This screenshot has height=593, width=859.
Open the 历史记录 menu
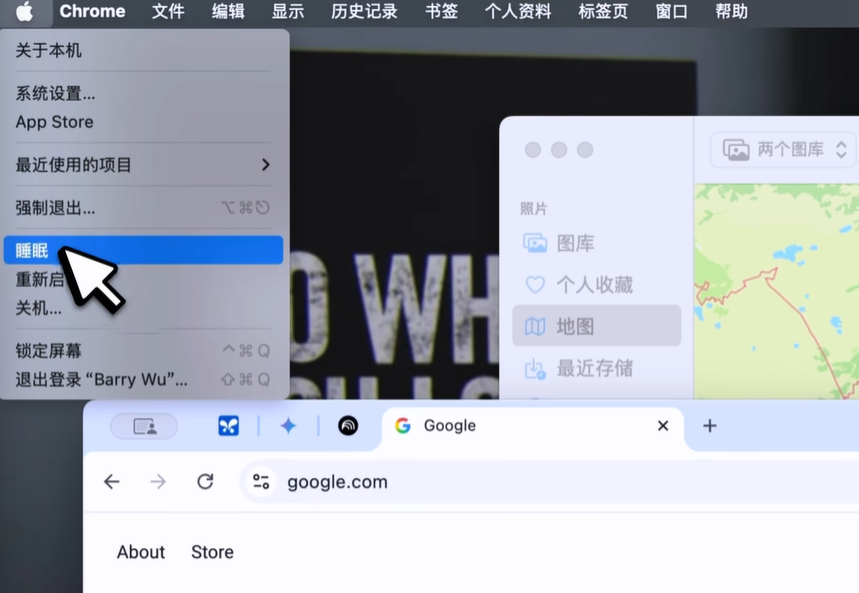click(x=364, y=12)
